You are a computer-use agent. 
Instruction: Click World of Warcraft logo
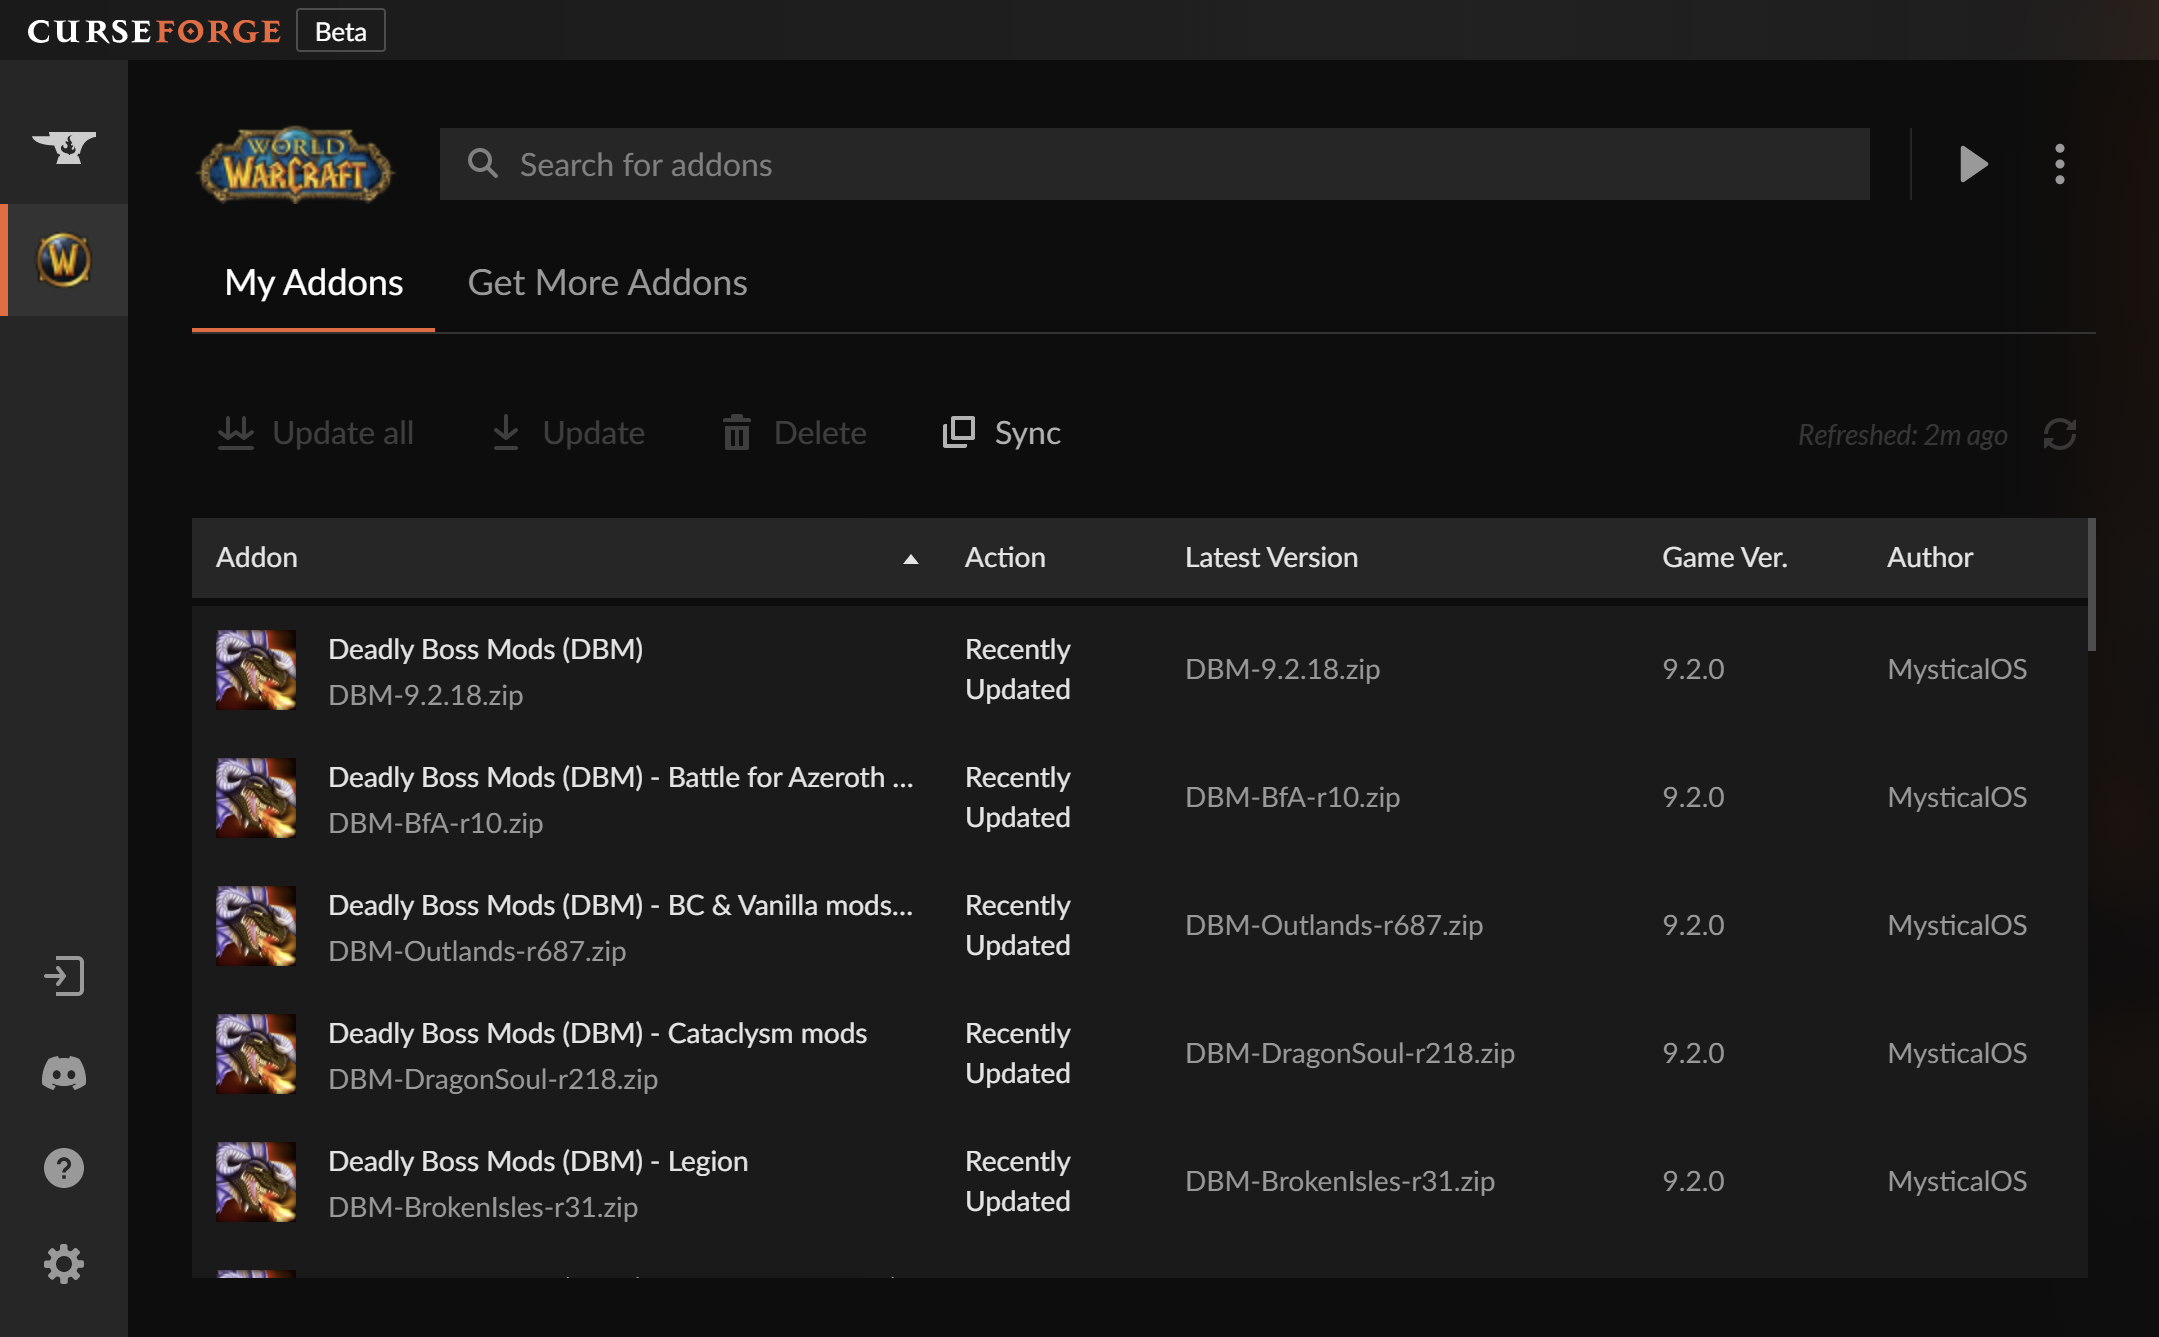point(295,165)
